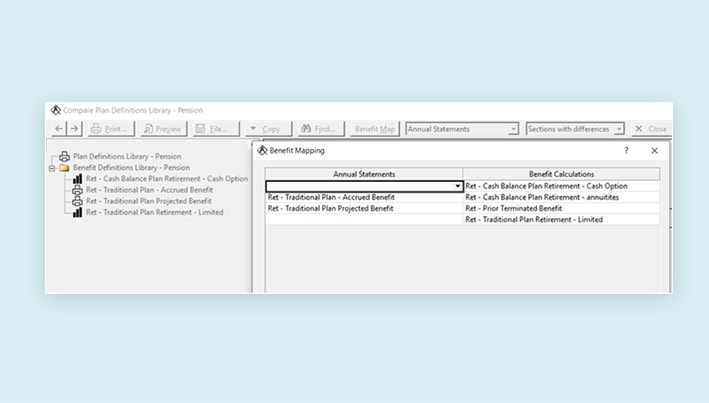709x403 pixels.
Task: Select Ret - Traditional Plan Retirement - Limited tree item
Action: (154, 212)
